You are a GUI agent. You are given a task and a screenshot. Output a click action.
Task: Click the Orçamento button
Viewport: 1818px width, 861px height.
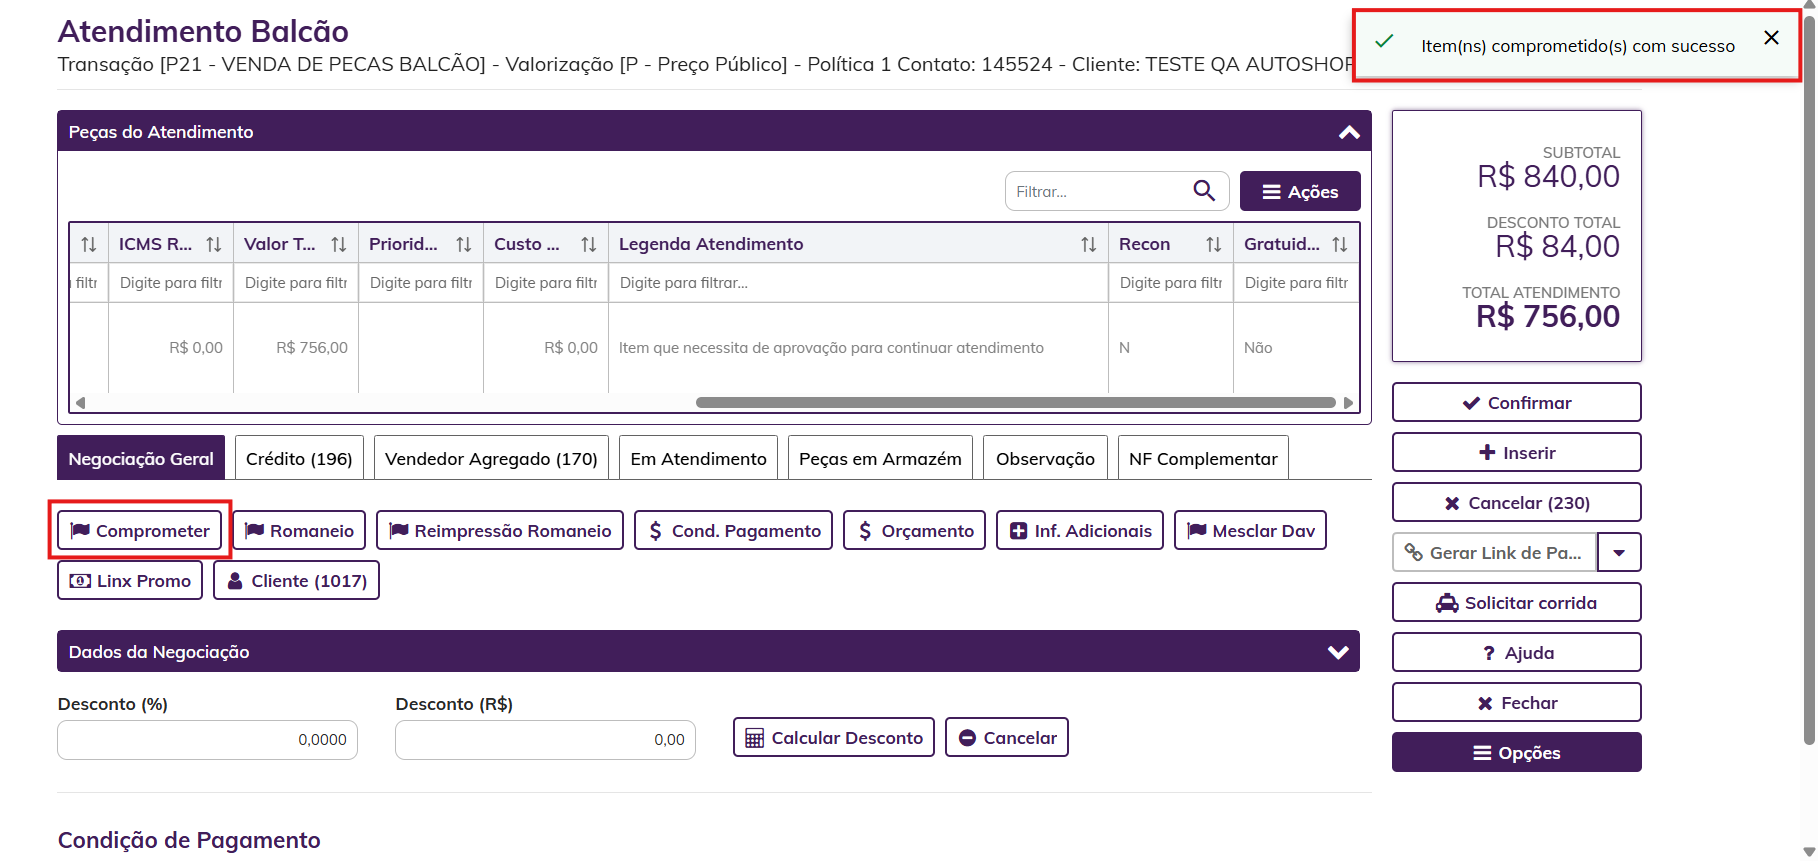[915, 530]
